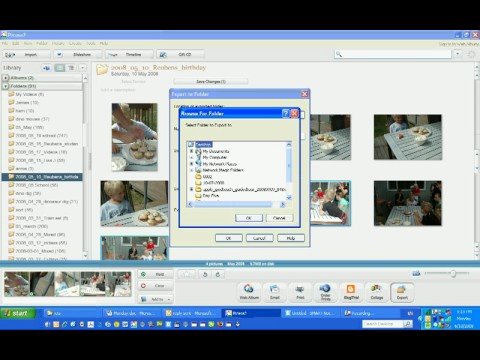480x360 pixels.
Task: Click the Print icon button
Action: [300, 292]
